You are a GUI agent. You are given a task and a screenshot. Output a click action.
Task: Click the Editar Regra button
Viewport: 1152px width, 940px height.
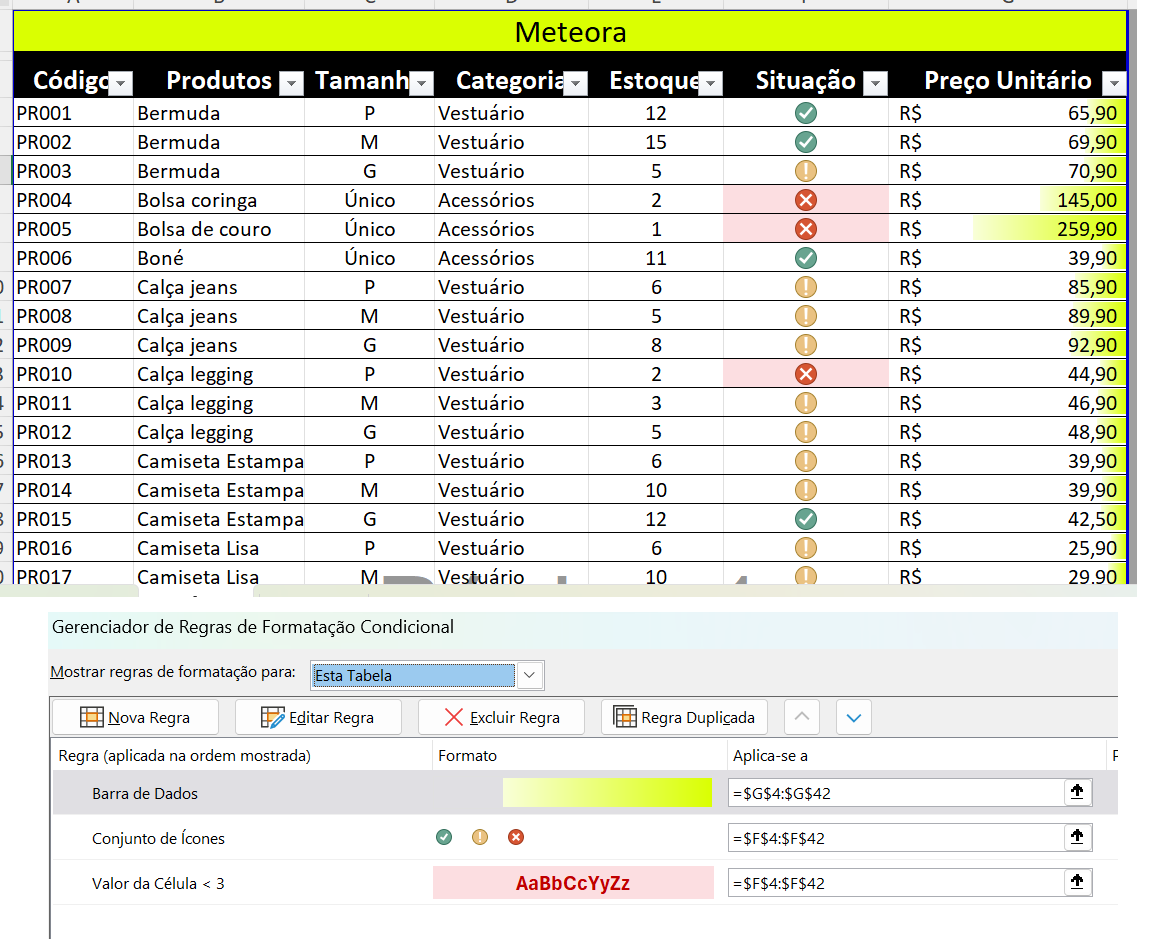click(318, 717)
